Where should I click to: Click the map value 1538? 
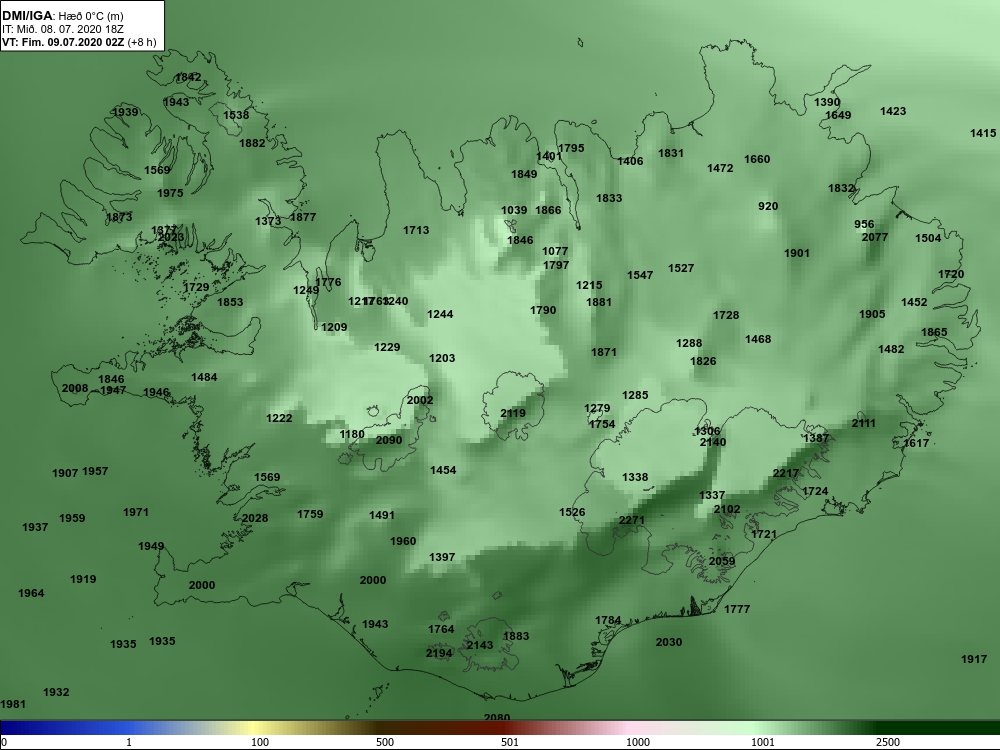(236, 115)
